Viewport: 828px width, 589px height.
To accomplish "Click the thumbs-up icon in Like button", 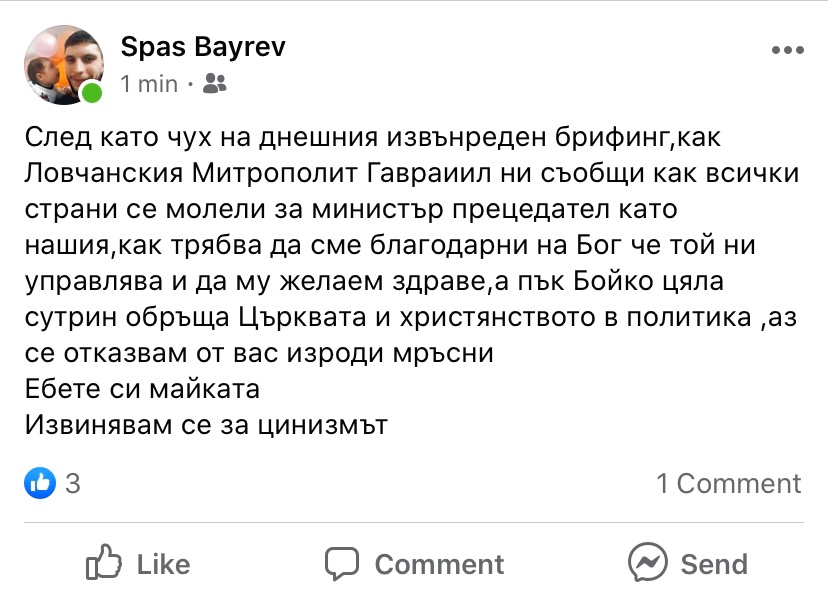I will coord(104,562).
